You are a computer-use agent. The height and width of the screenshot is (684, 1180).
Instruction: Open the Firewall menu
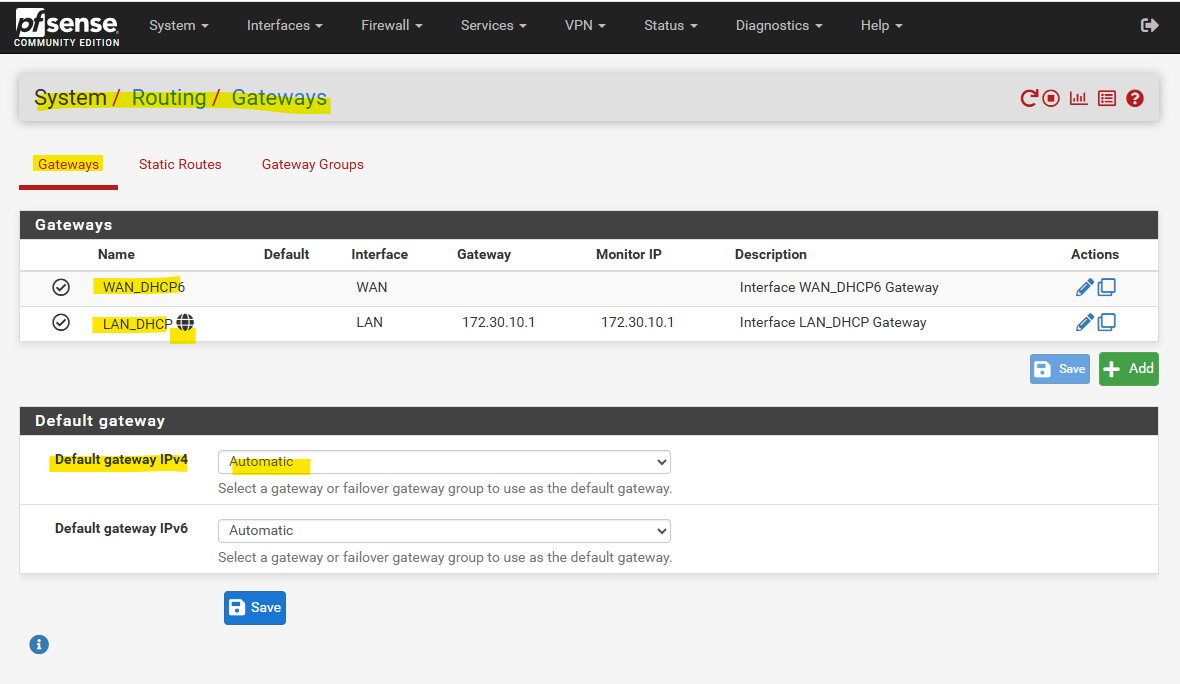[x=391, y=26]
